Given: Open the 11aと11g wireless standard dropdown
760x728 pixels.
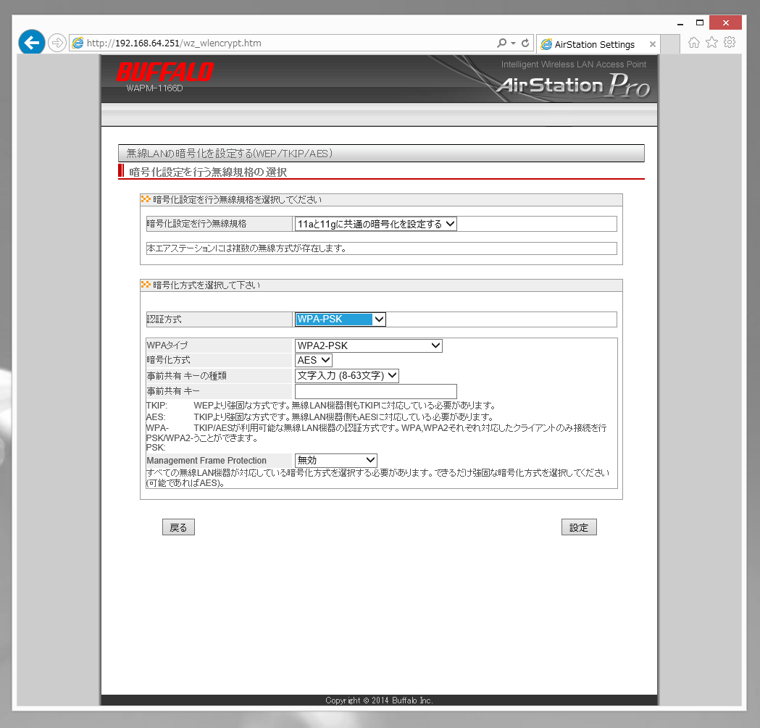Looking at the screenshot, I should click(x=376, y=224).
